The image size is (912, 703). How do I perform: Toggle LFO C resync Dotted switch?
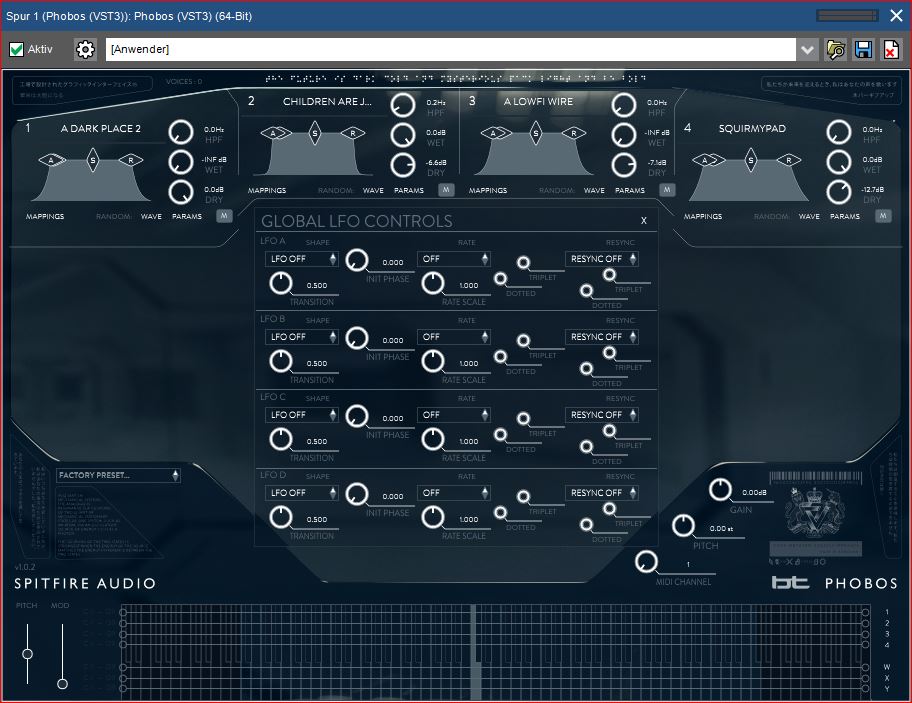coord(586,447)
